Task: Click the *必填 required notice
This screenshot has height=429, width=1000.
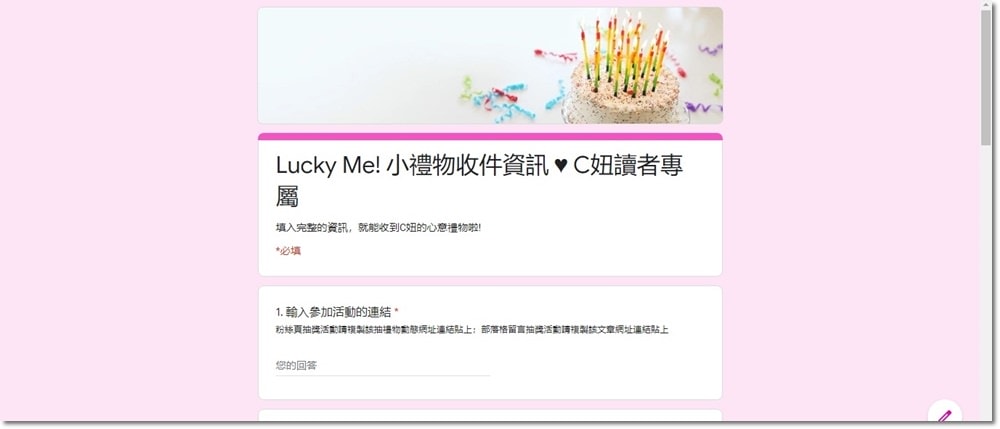Action: click(288, 251)
